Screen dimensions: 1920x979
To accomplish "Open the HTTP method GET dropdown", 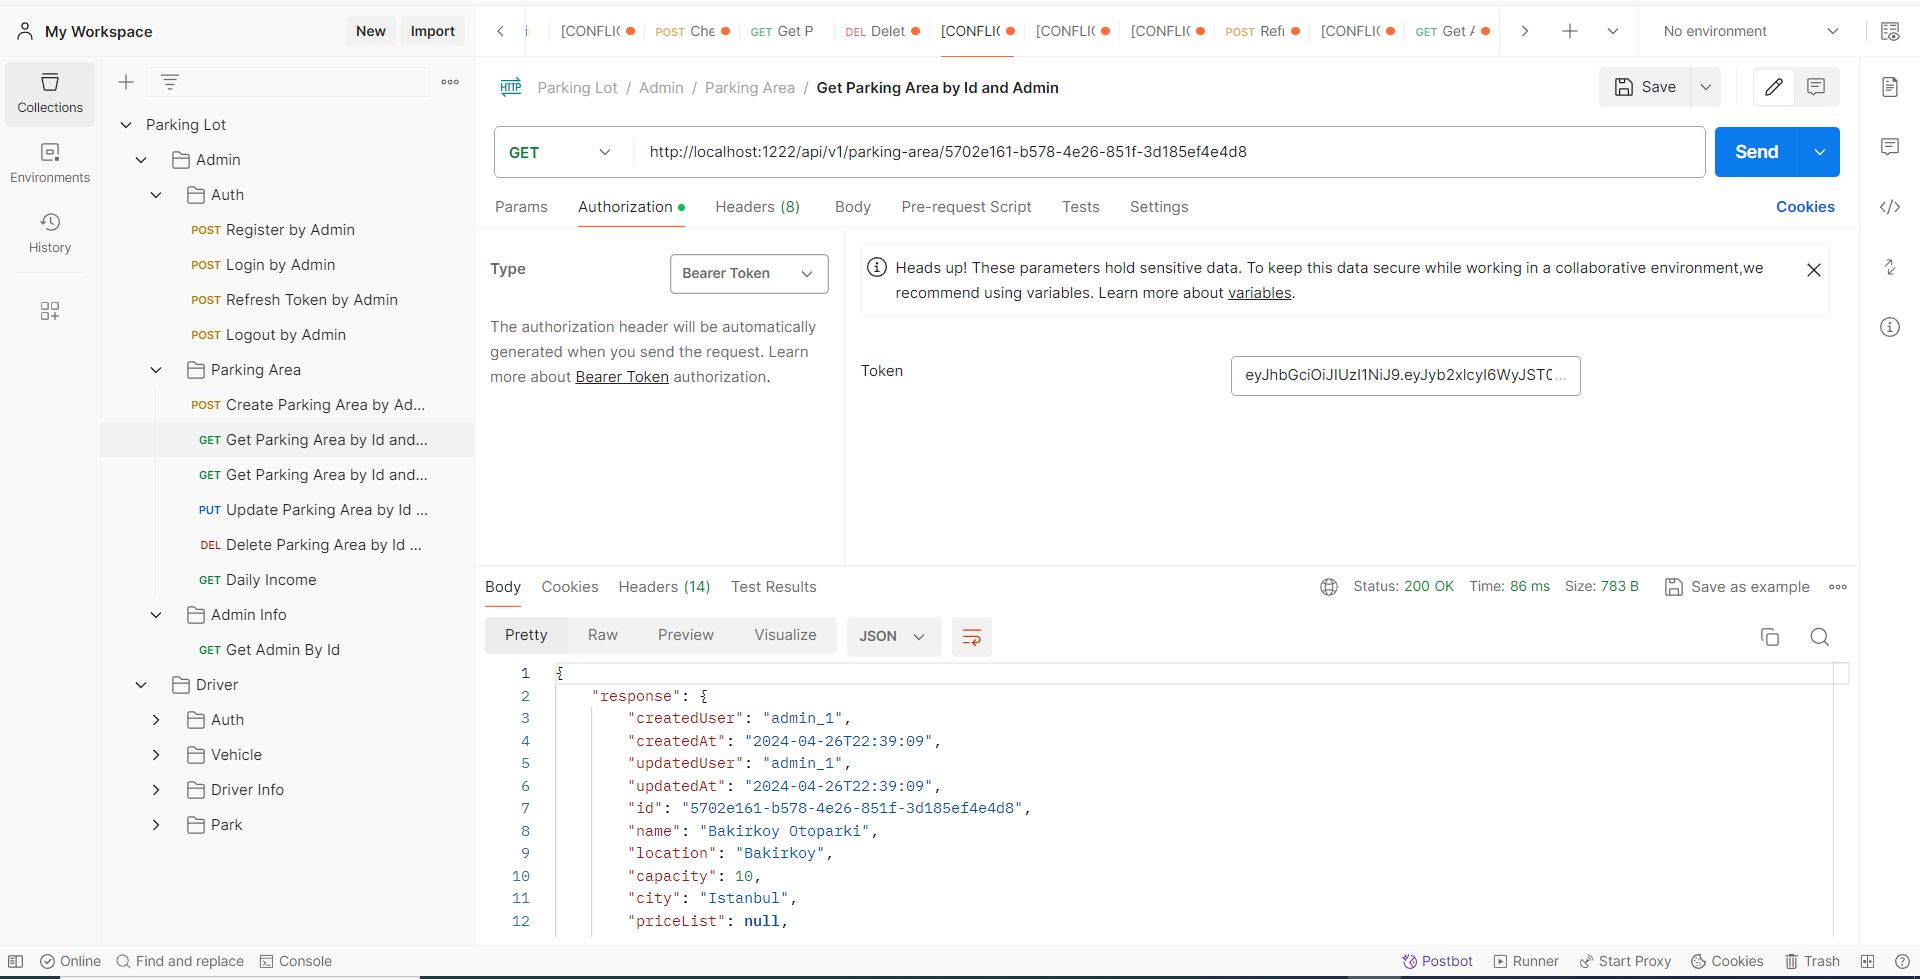I will [x=563, y=152].
